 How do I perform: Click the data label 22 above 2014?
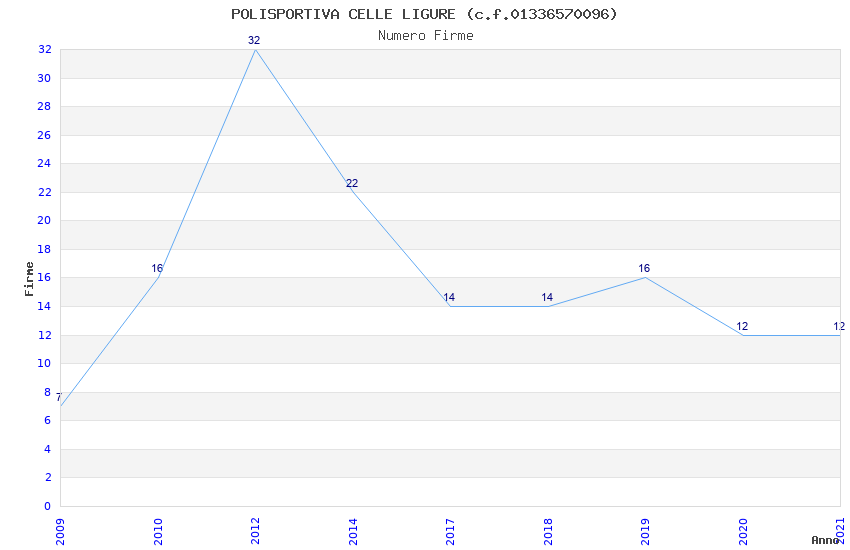[352, 183]
